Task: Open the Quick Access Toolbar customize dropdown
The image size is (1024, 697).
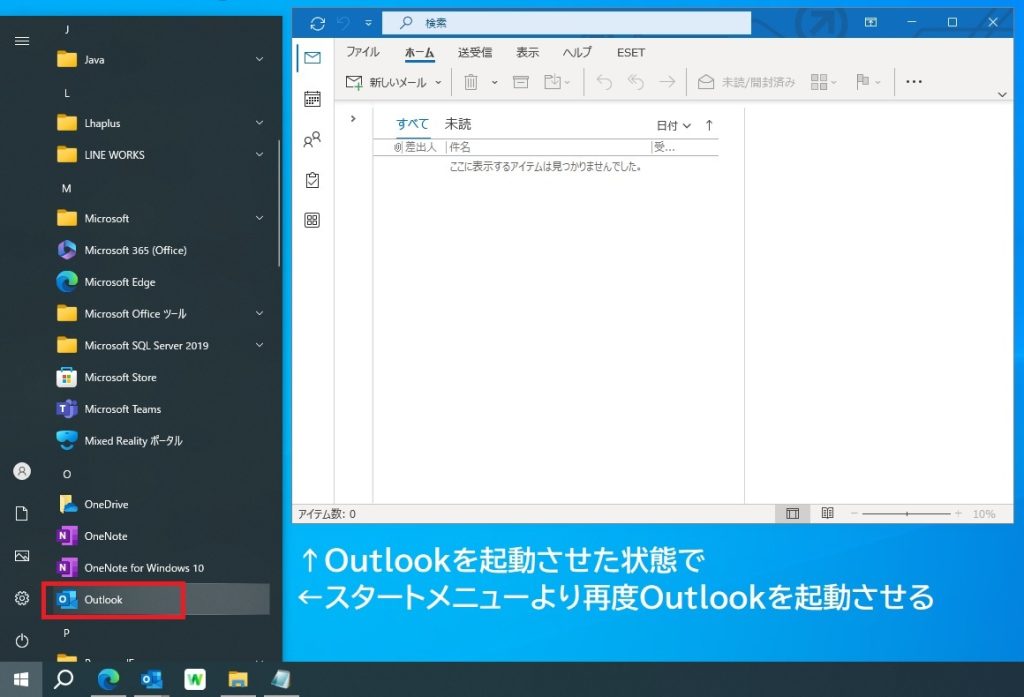Action: pyautogui.click(x=368, y=24)
